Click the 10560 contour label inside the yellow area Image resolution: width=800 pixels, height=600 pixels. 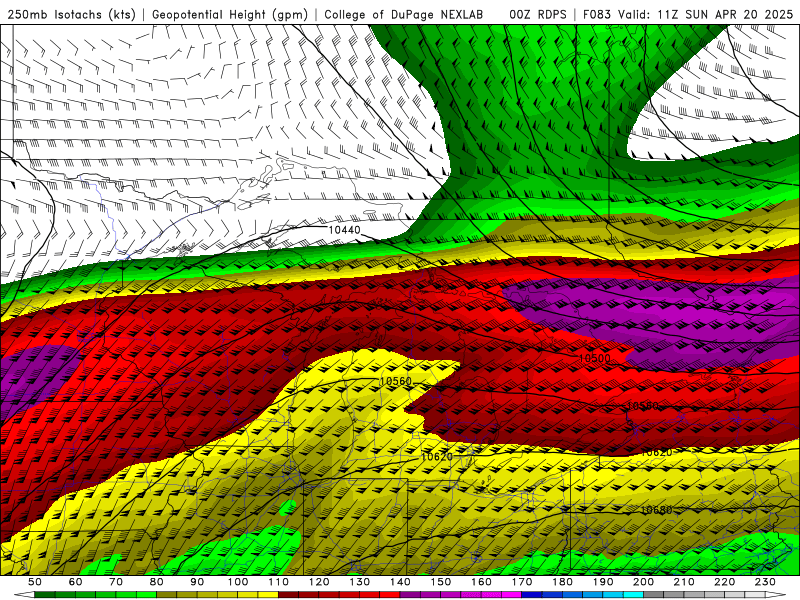click(x=395, y=381)
